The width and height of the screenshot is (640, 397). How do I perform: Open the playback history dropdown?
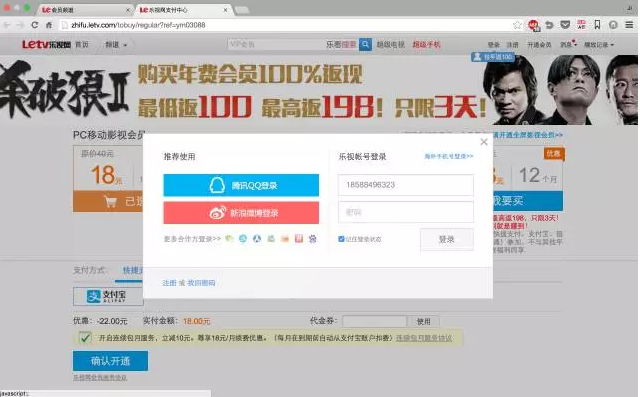[x=599, y=44]
